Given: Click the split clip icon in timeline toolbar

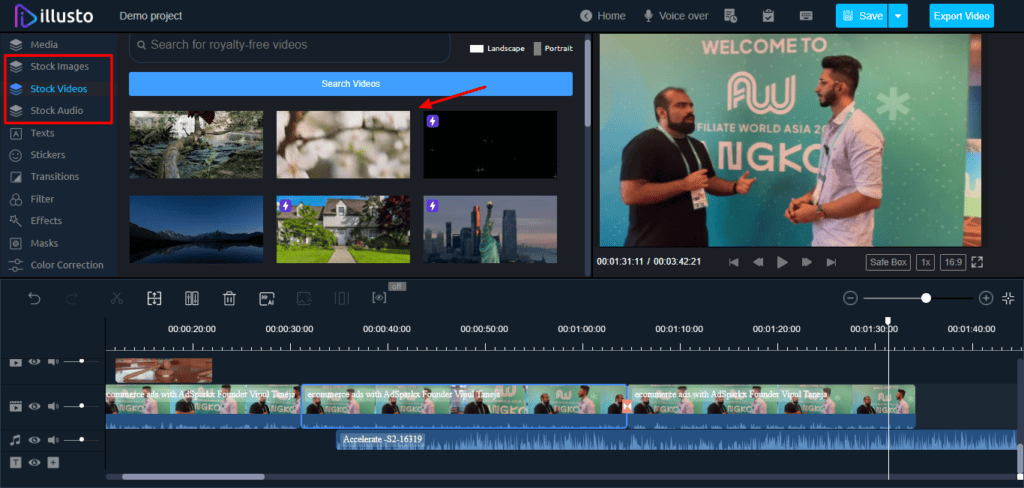Looking at the screenshot, I should 192,298.
